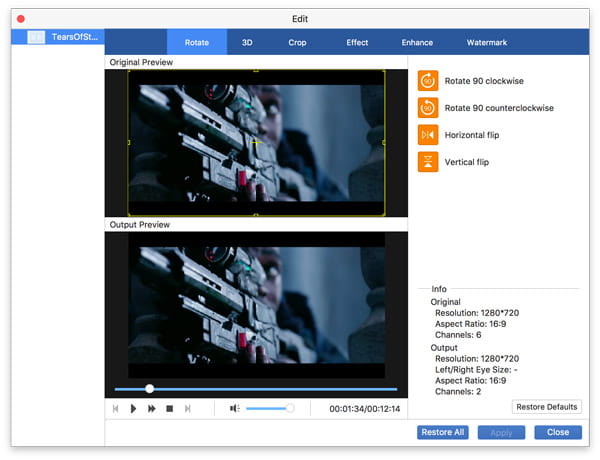The height and width of the screenshot is (460, 600).
Task: Click the Restore All button
Action: (443, 432)
